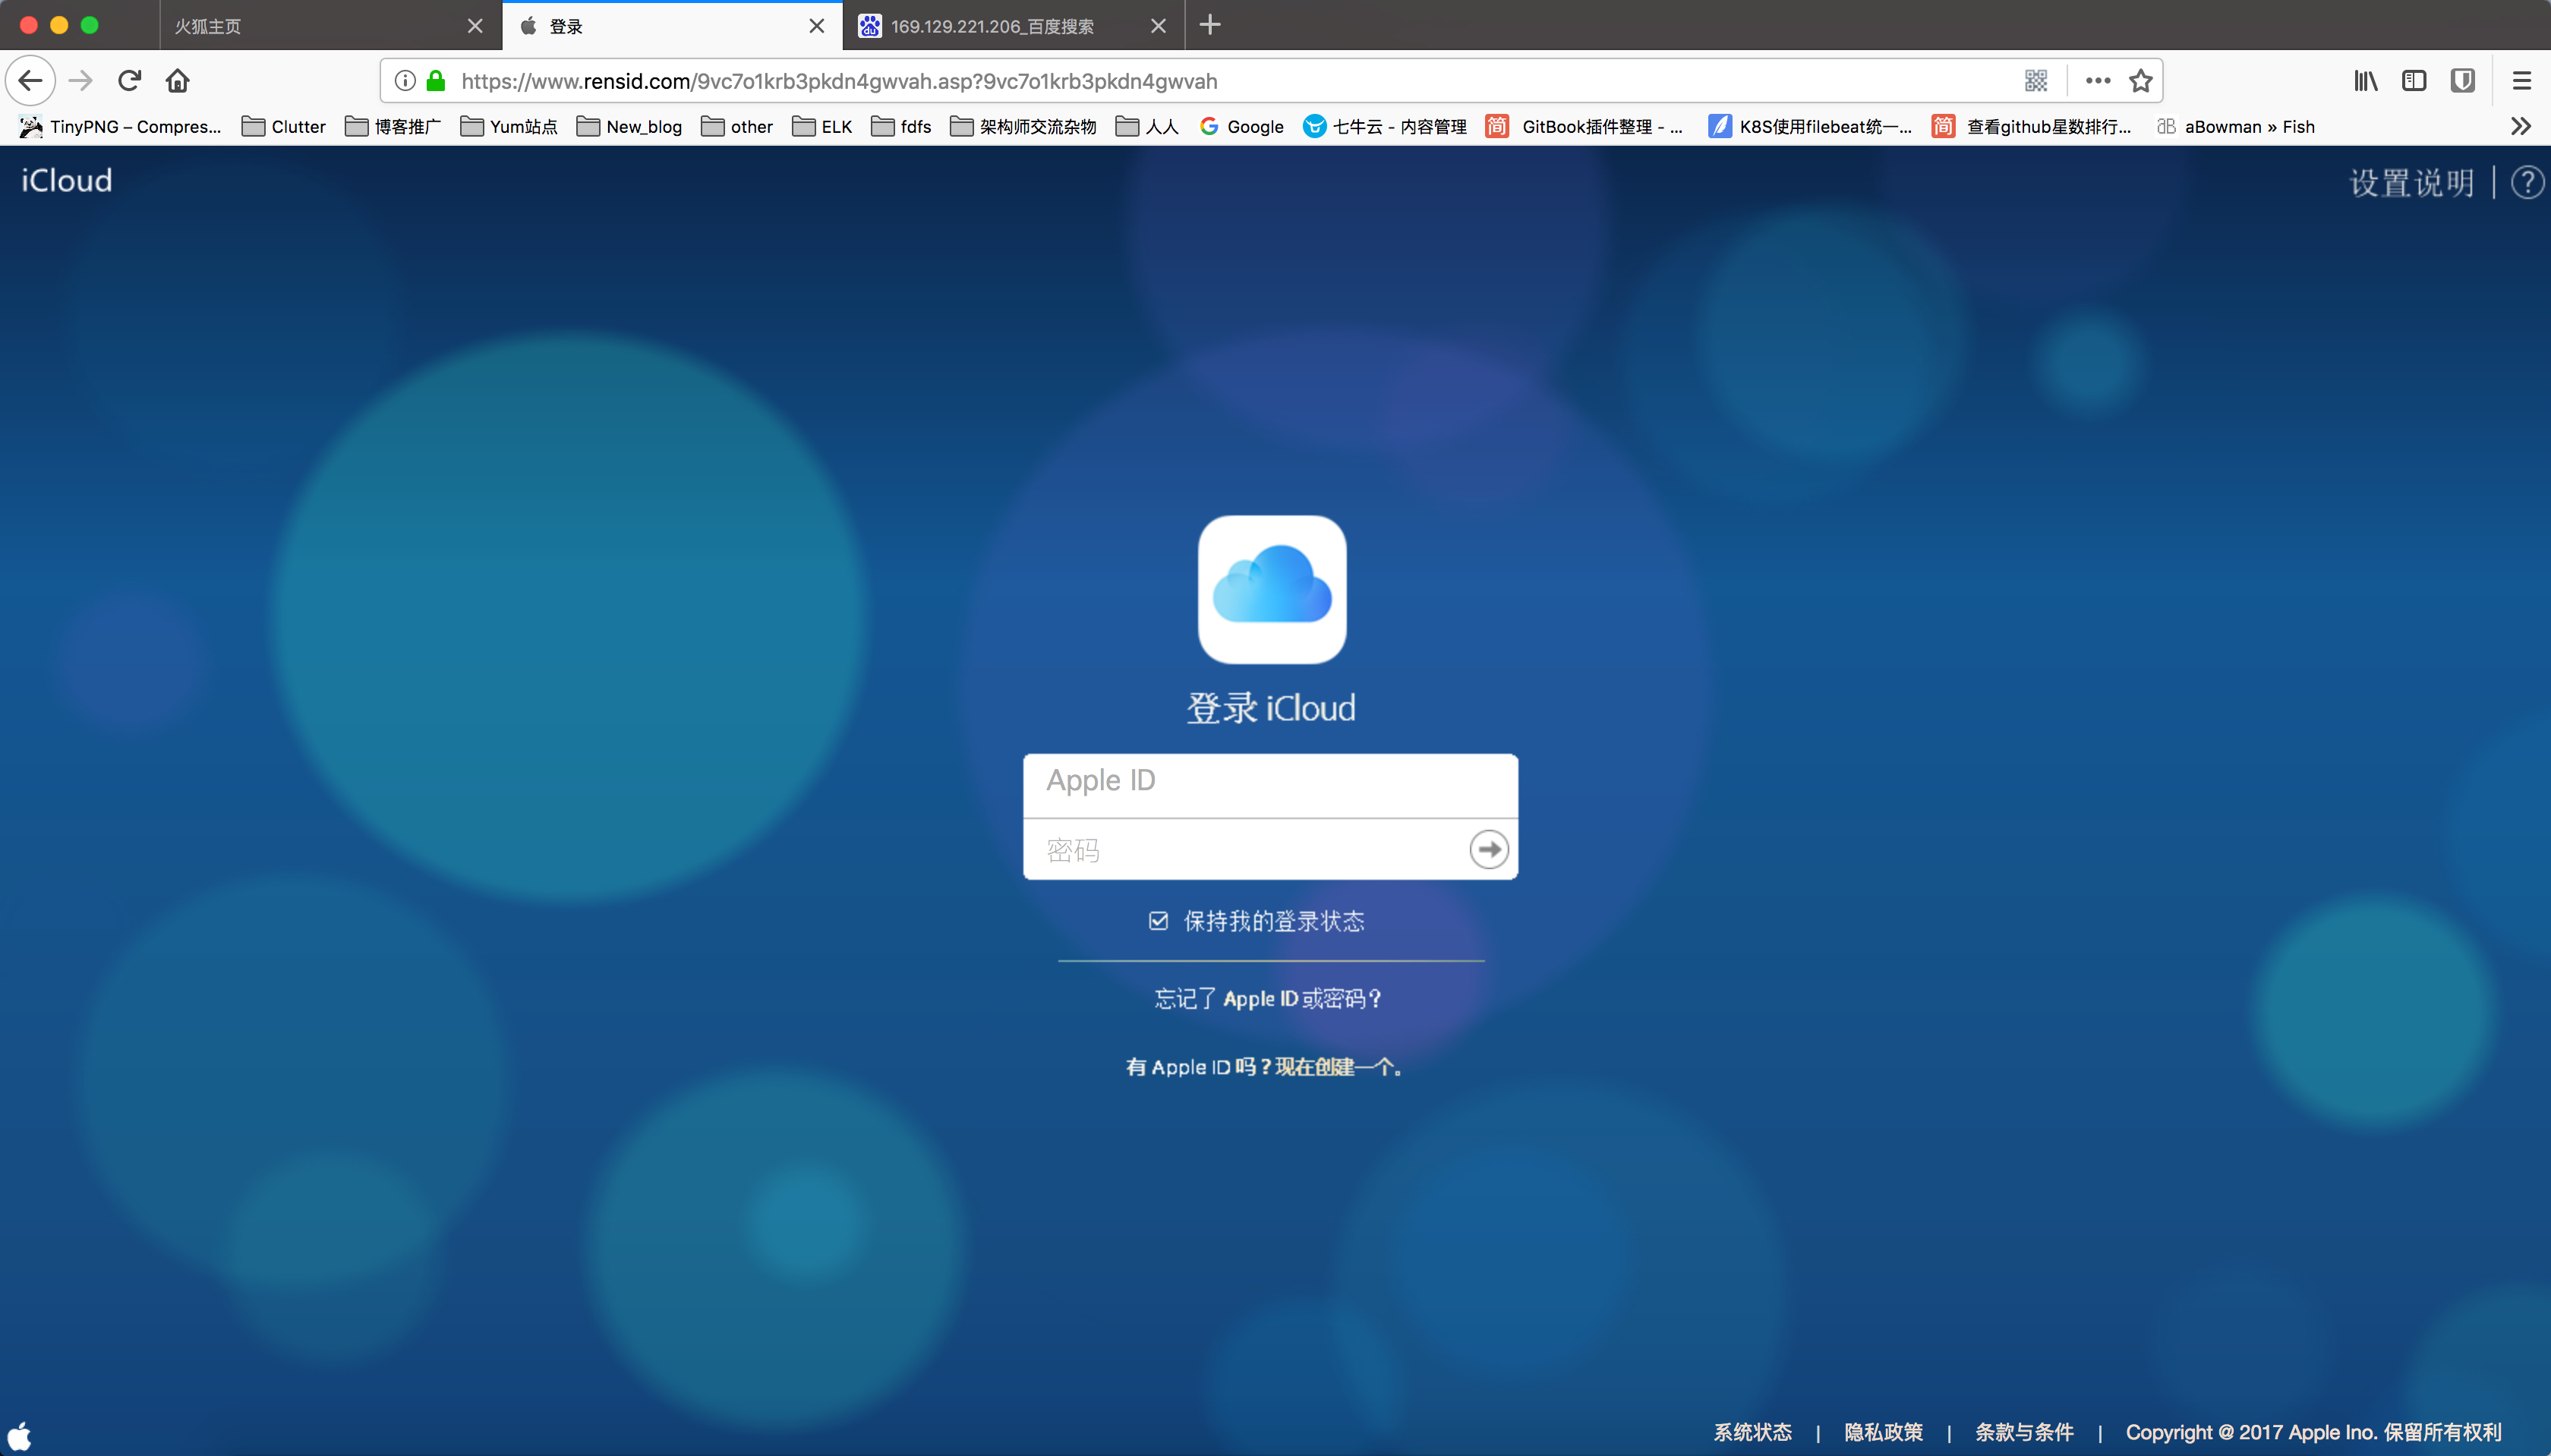2551x1456 pixels.
Task: Click the 忘记了 Apple ID 或密码 link
Action: [x=1268, y=998]
